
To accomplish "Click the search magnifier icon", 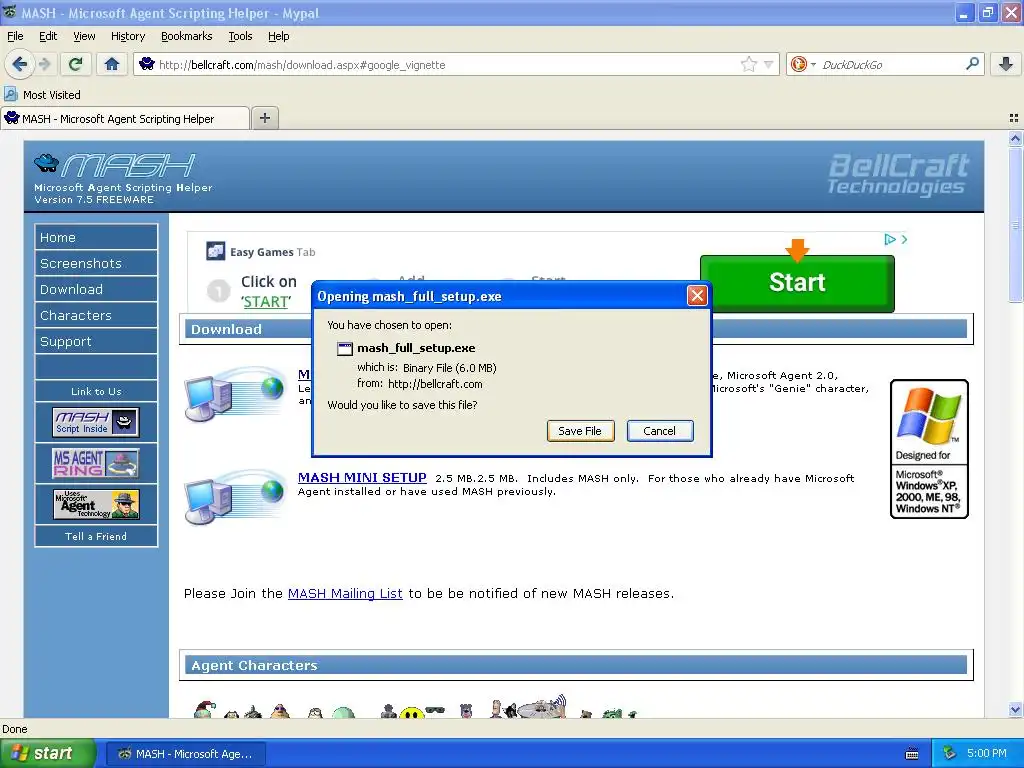I will [972, 63].
